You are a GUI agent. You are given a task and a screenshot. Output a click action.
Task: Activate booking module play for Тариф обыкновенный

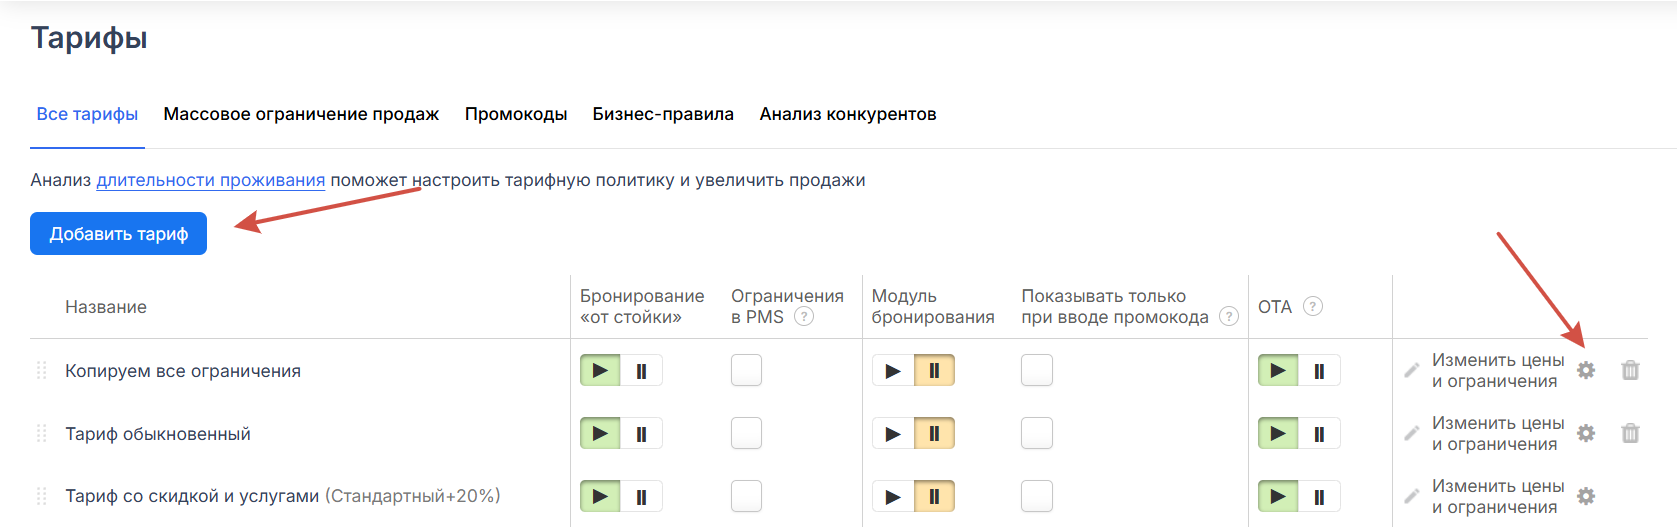[x=893, y=433]
